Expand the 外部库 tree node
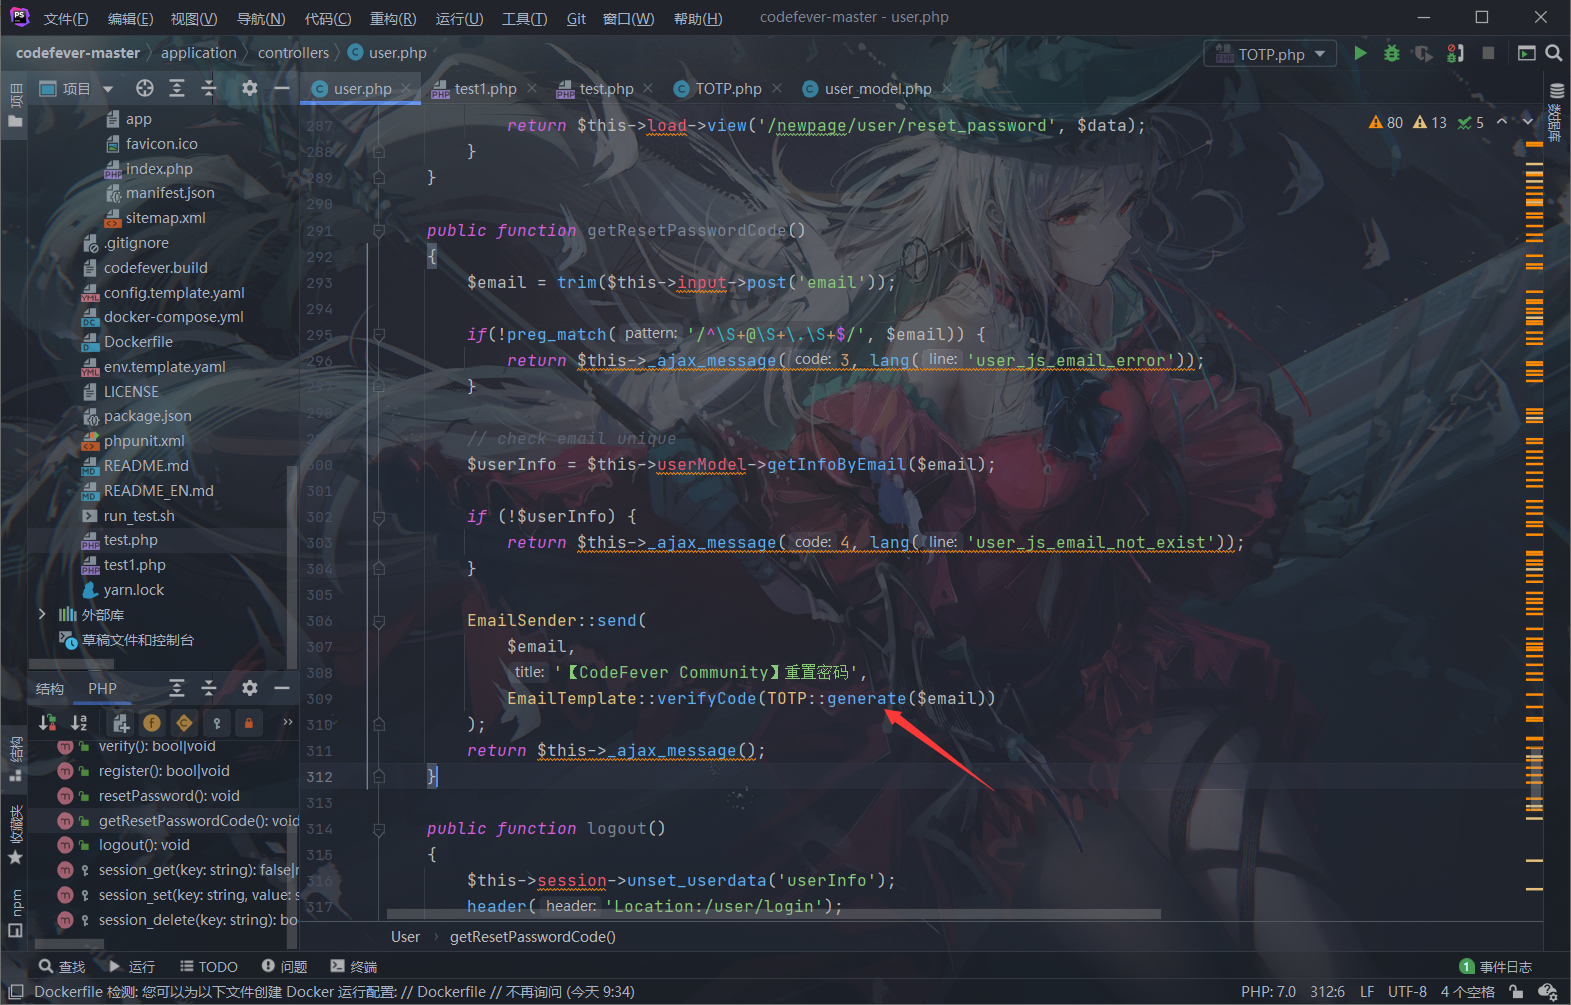1571x1005 pixels. click(42, 614)
